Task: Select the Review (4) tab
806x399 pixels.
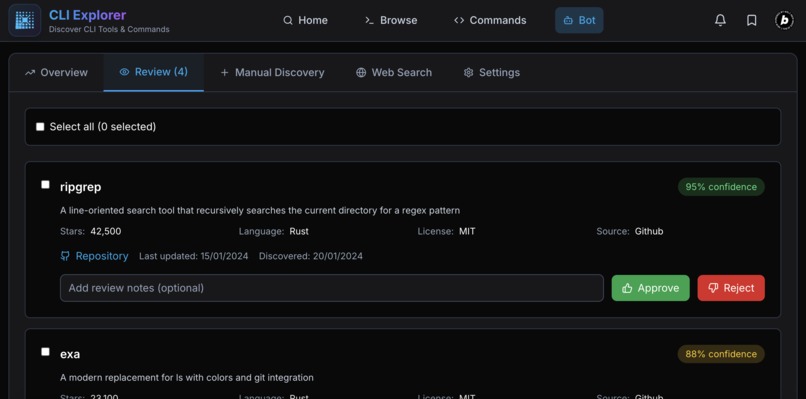Action: 153,72
